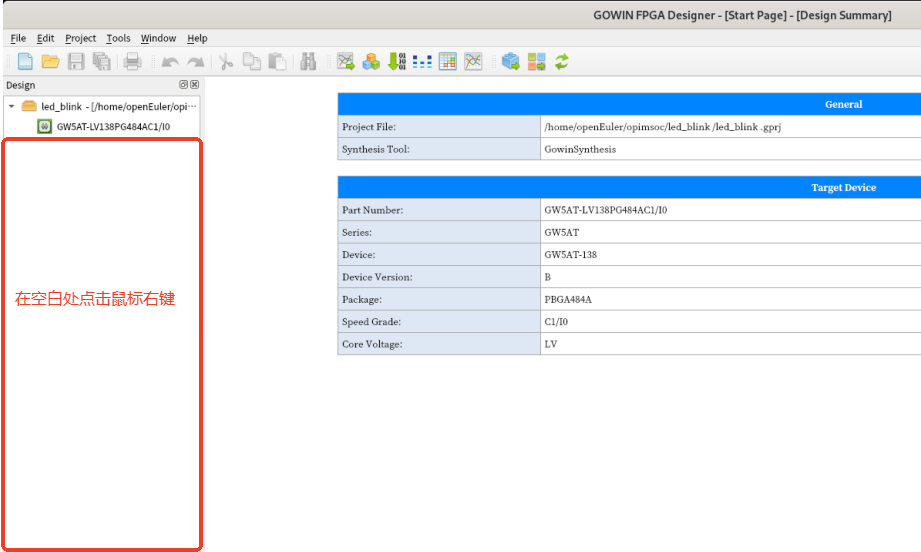Create a new file with the New icon
921x552 pixels.
point(25,61)
